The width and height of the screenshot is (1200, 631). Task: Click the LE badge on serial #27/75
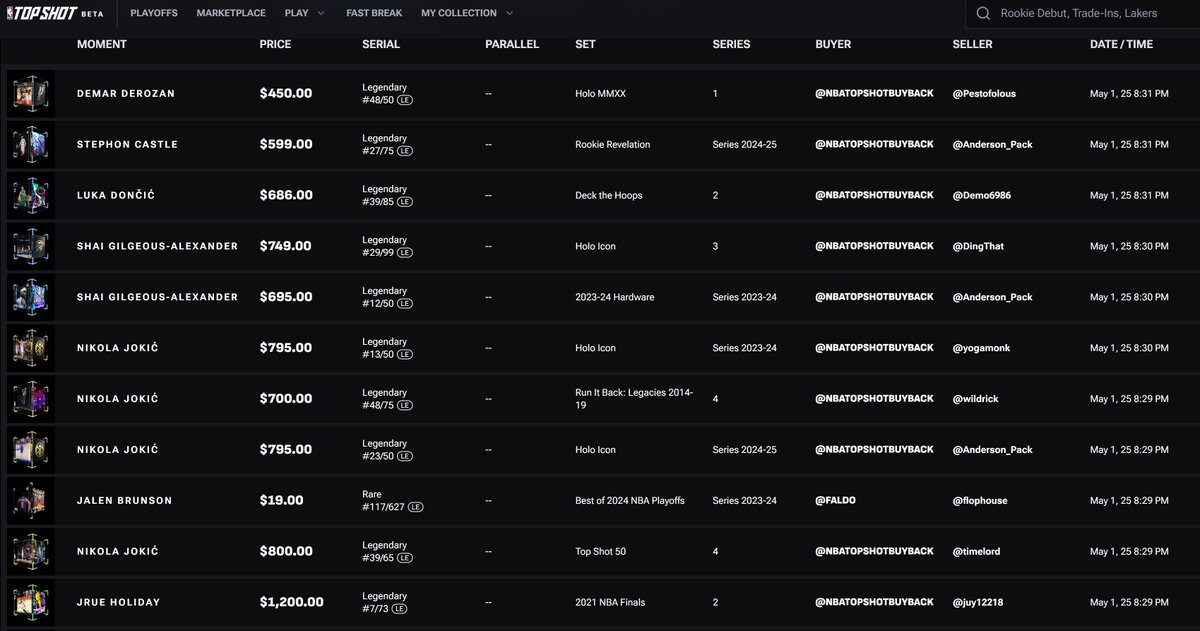click(x=405, y=151)
